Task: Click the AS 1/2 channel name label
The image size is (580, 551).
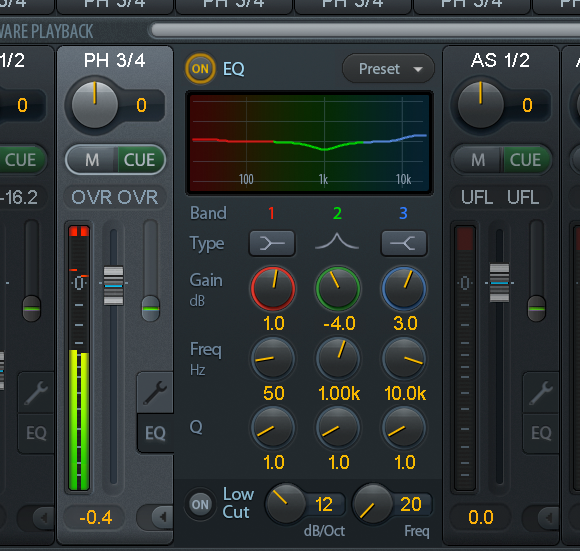Action: [500, 60]
